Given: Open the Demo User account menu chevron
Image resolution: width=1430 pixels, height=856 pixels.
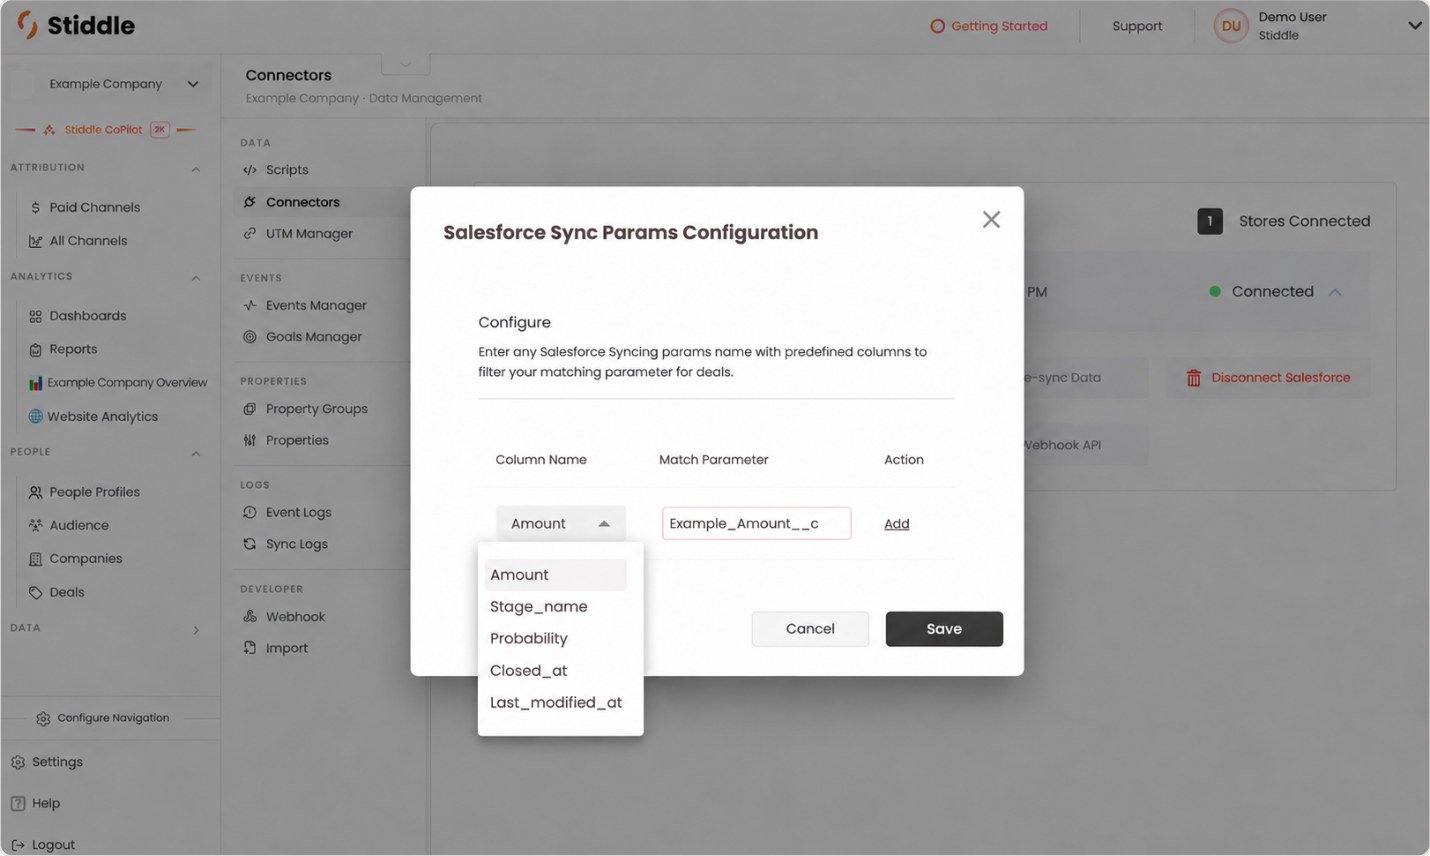Looking at the screenshot, I should pos(1414,26).
